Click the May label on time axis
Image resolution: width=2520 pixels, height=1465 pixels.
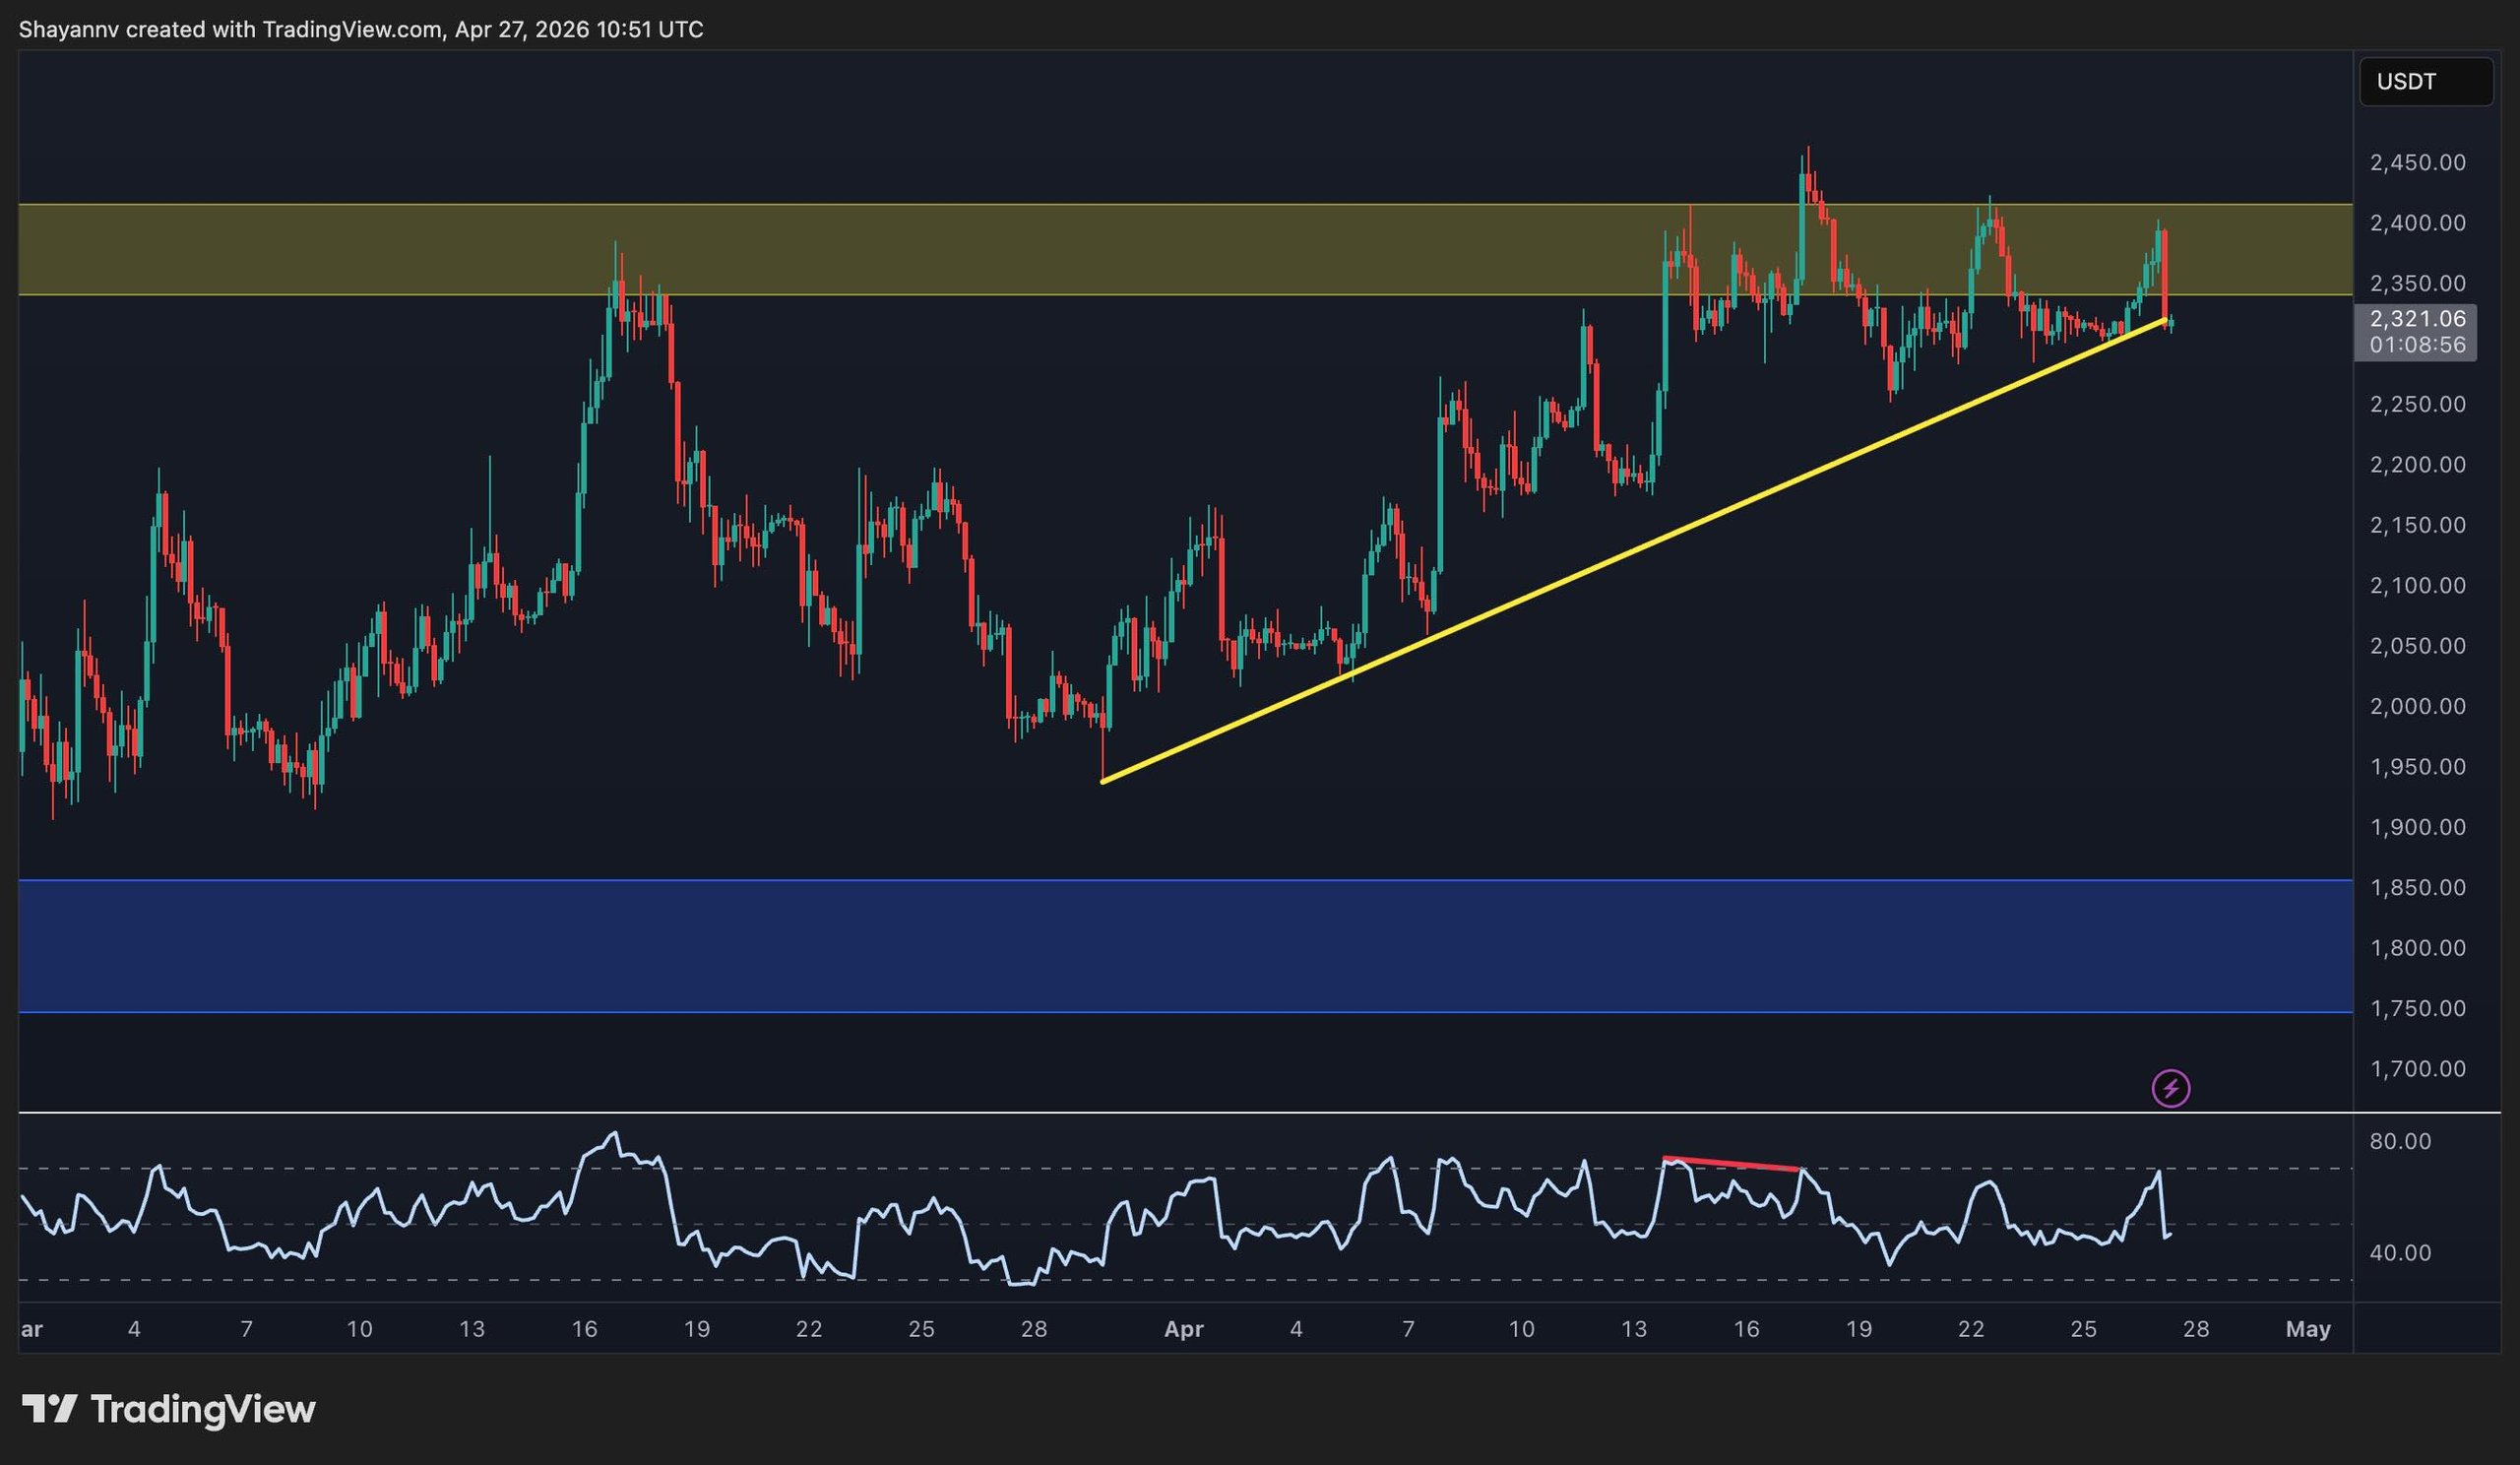tap(2308, 1330)
